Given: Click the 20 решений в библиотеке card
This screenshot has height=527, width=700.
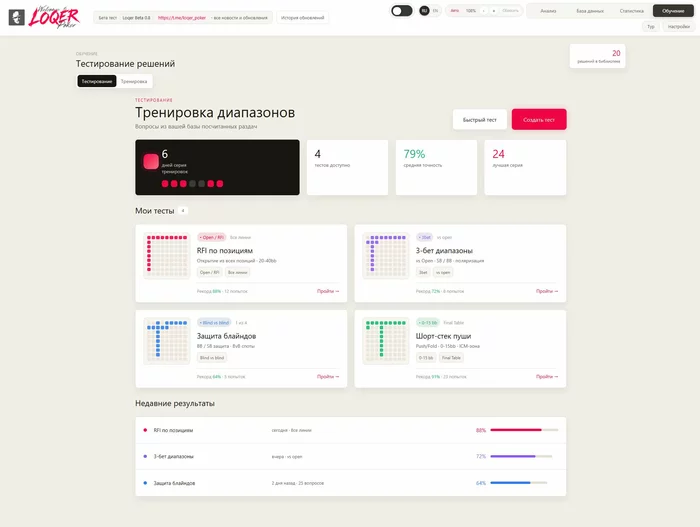Looking at the screenshot, I should 597,56.
